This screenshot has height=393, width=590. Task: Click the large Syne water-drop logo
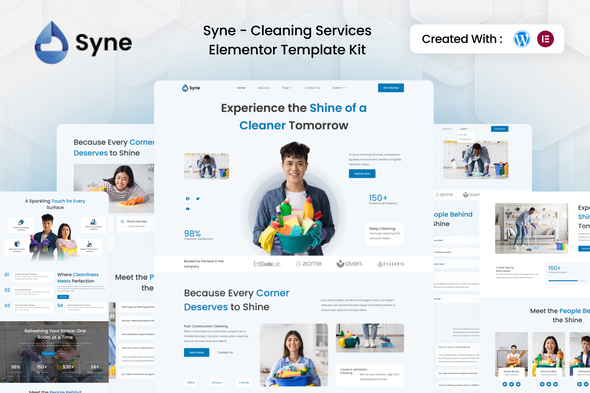52,43
